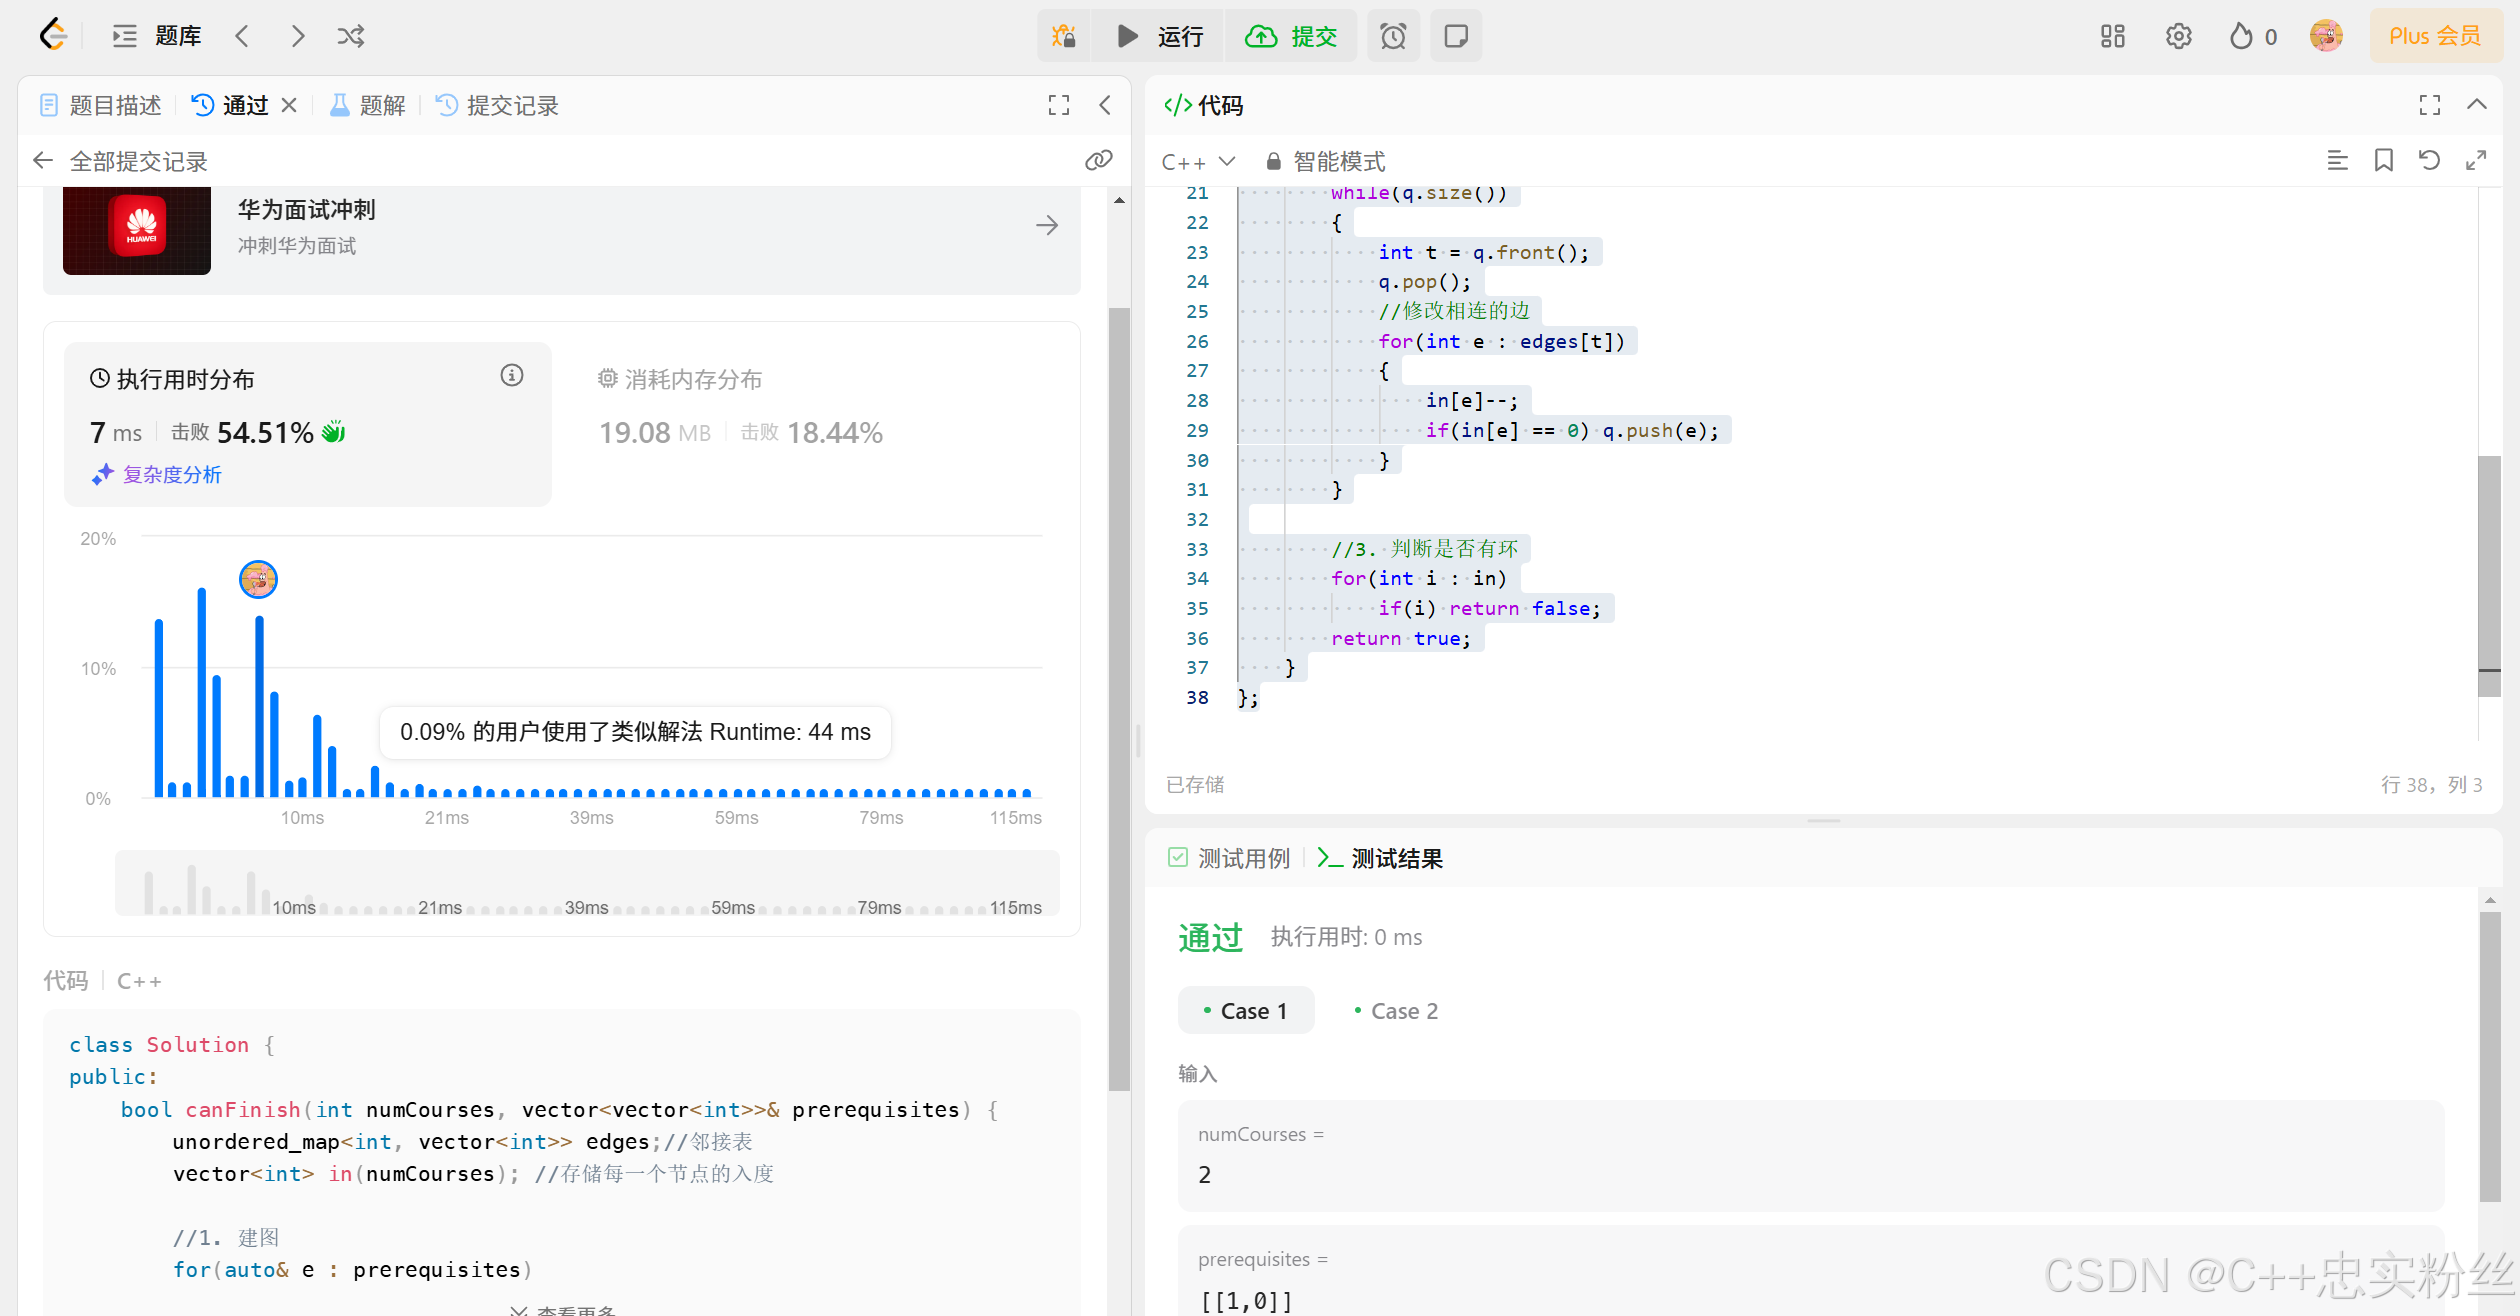Image resolution: width=2520 pixels, height=1316 pixels.
Task: Click code editor scrollbar
Action: pos(2489,576)
